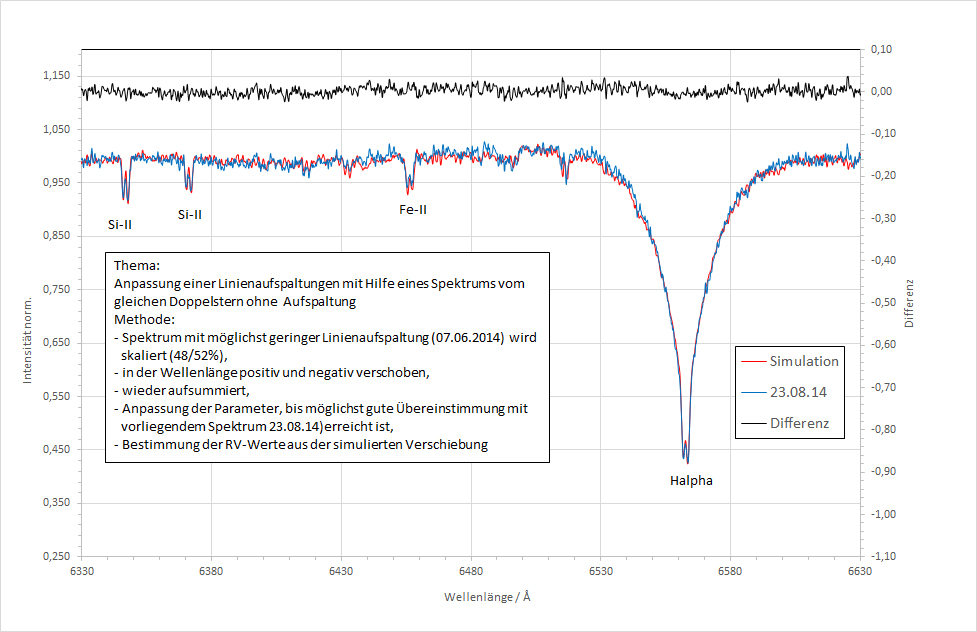The width and height of the screenshot is (977, 632).
Task: Click the leftmost Si-II line label
Action: [x=121, y=224]
